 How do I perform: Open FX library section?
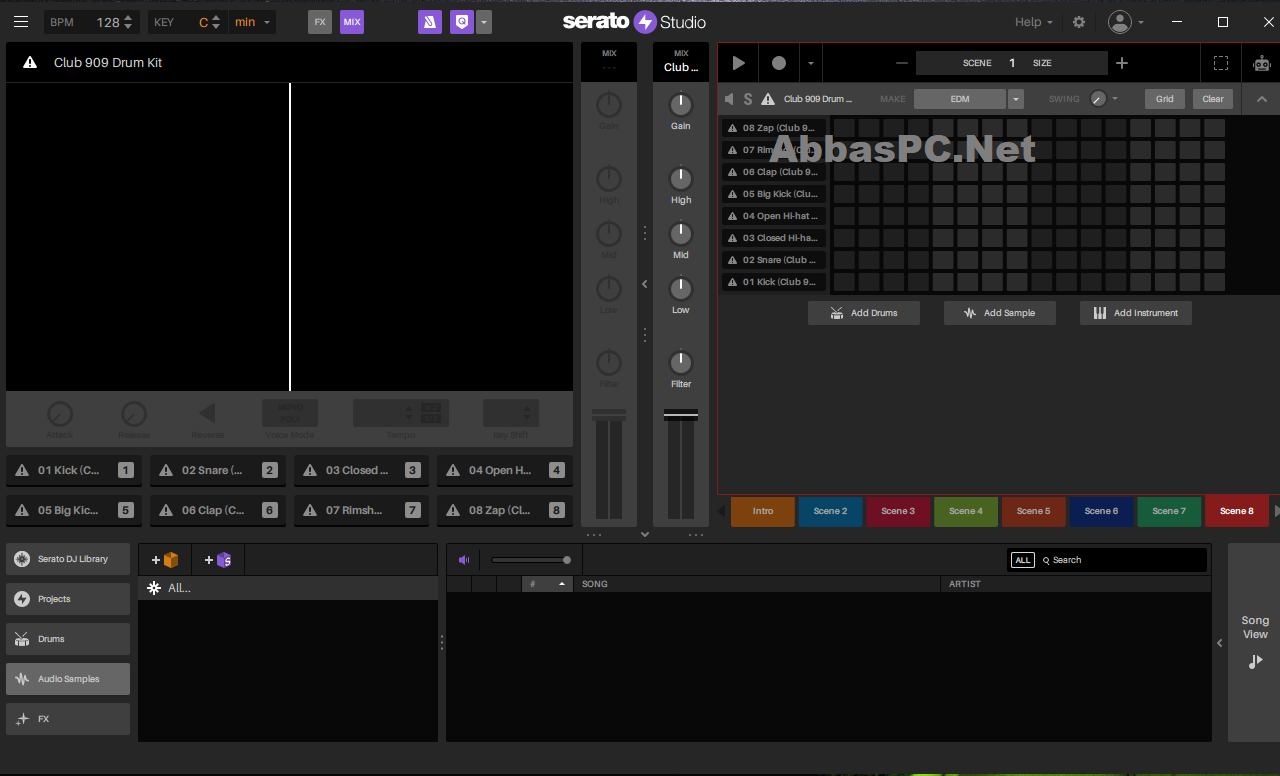click(x=68, y=719)
